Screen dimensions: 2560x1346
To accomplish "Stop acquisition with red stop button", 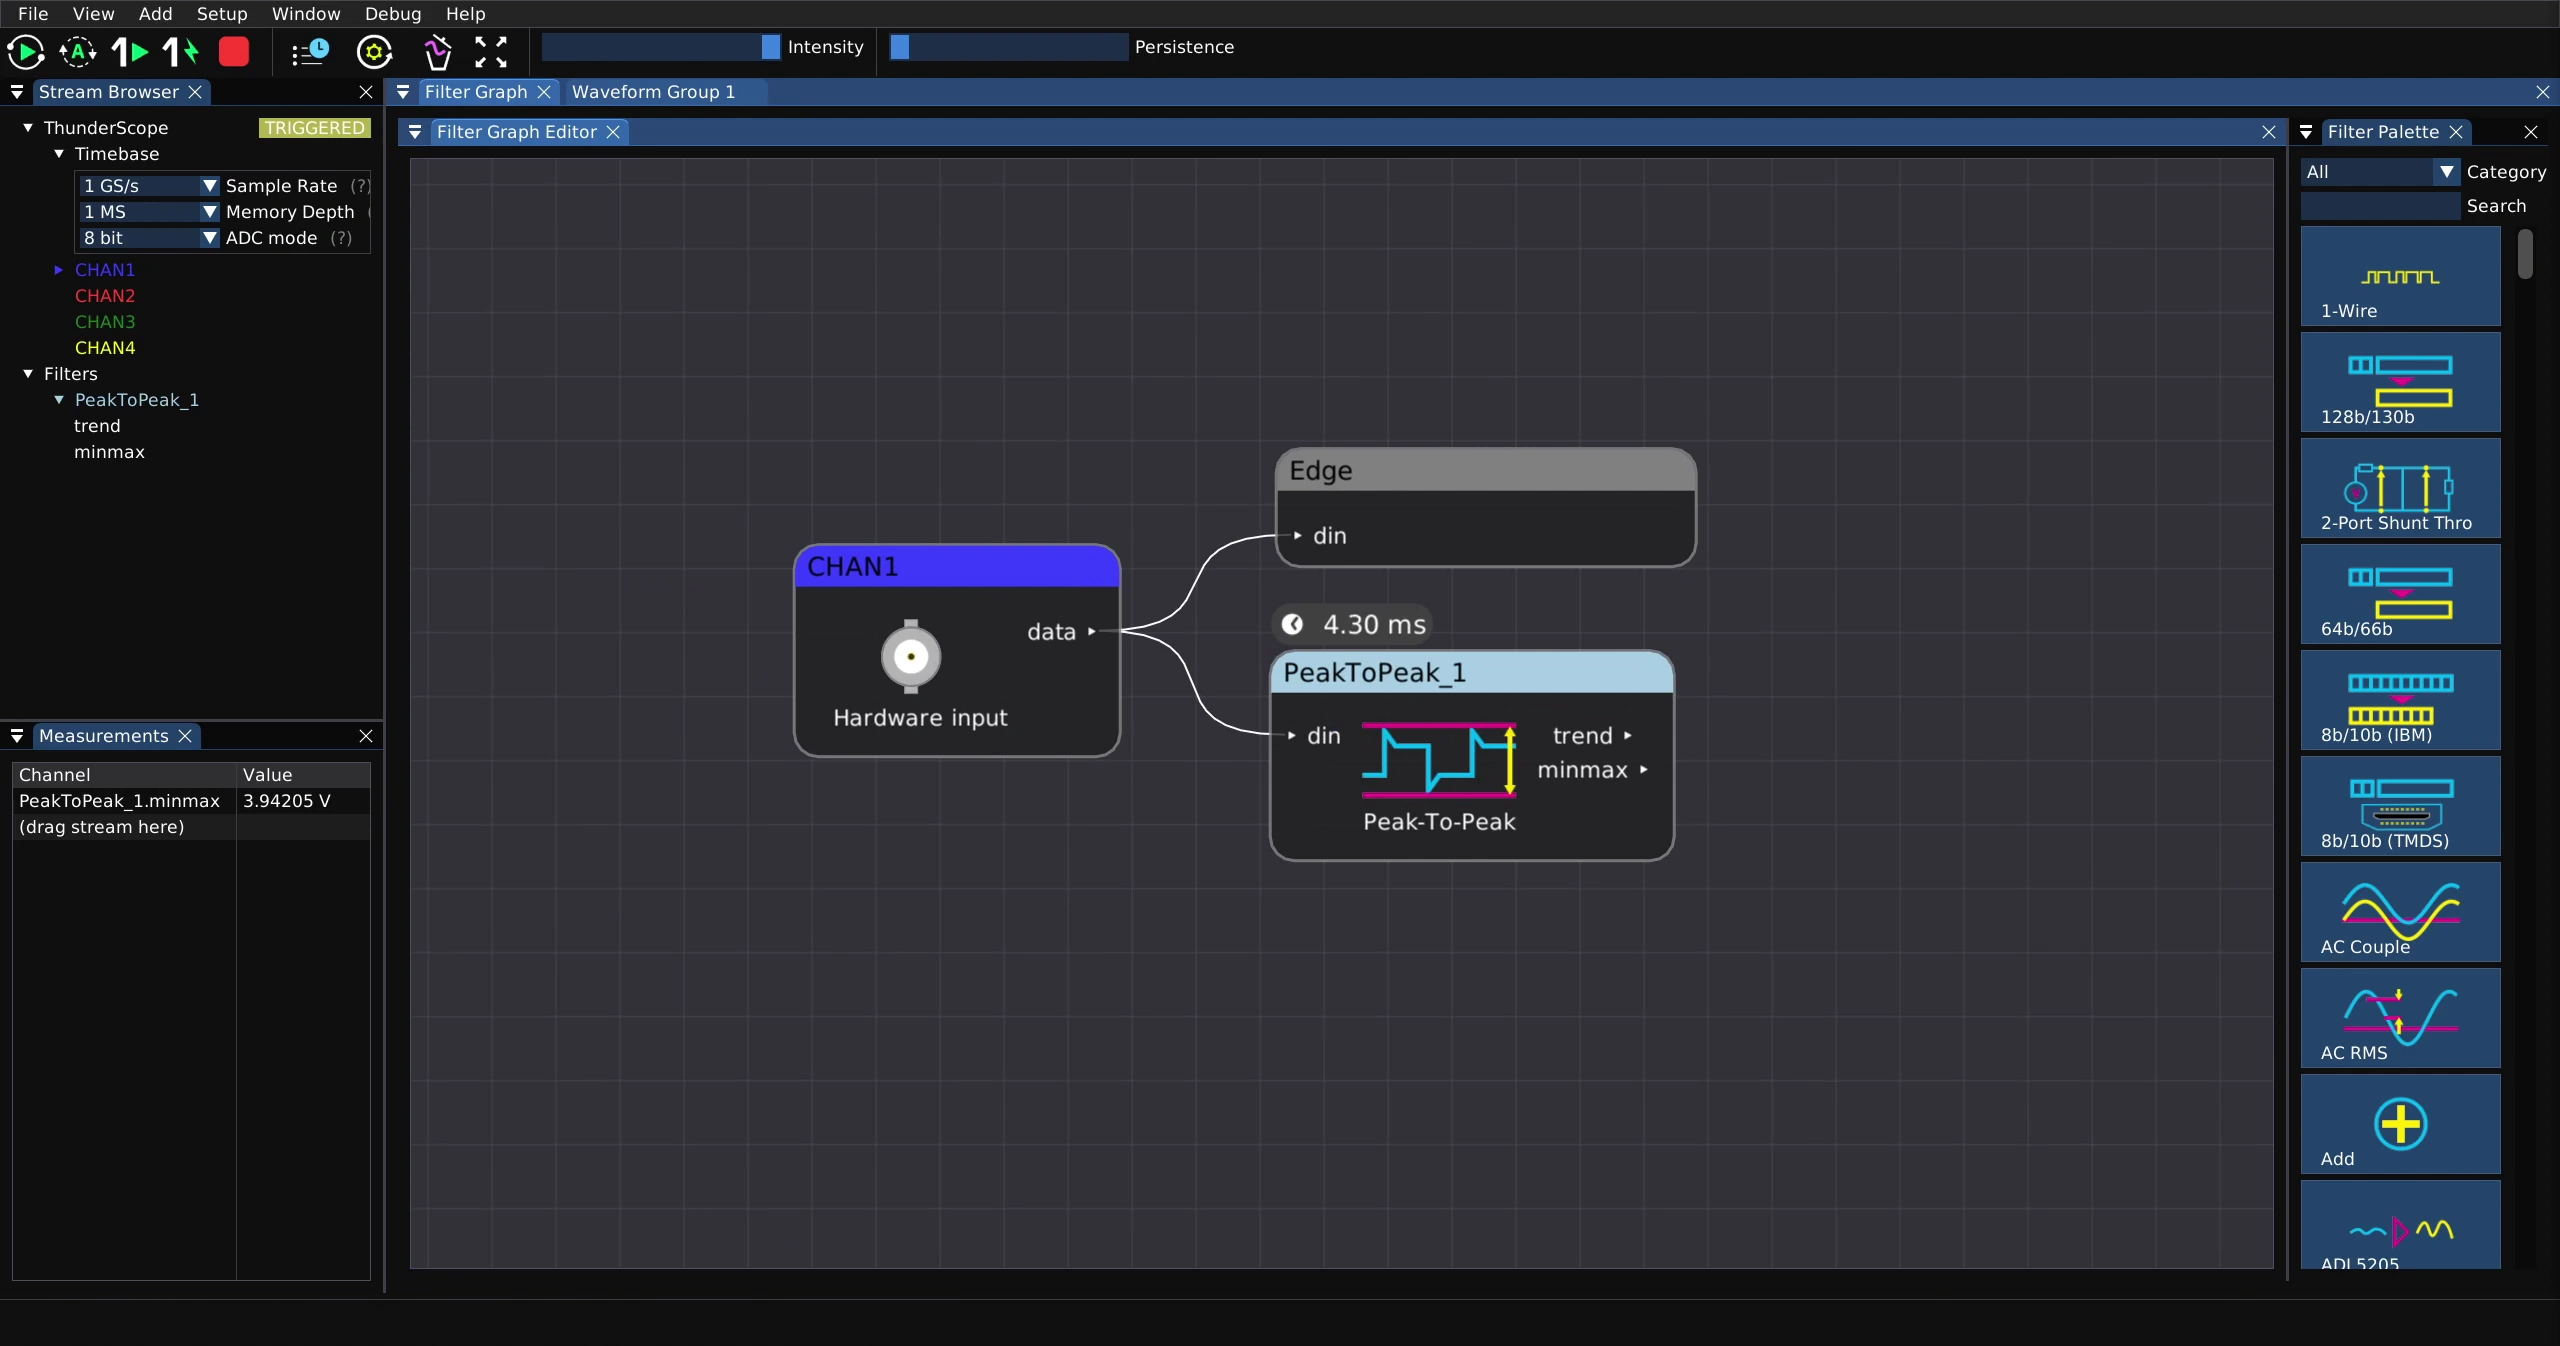I will 234,51.
